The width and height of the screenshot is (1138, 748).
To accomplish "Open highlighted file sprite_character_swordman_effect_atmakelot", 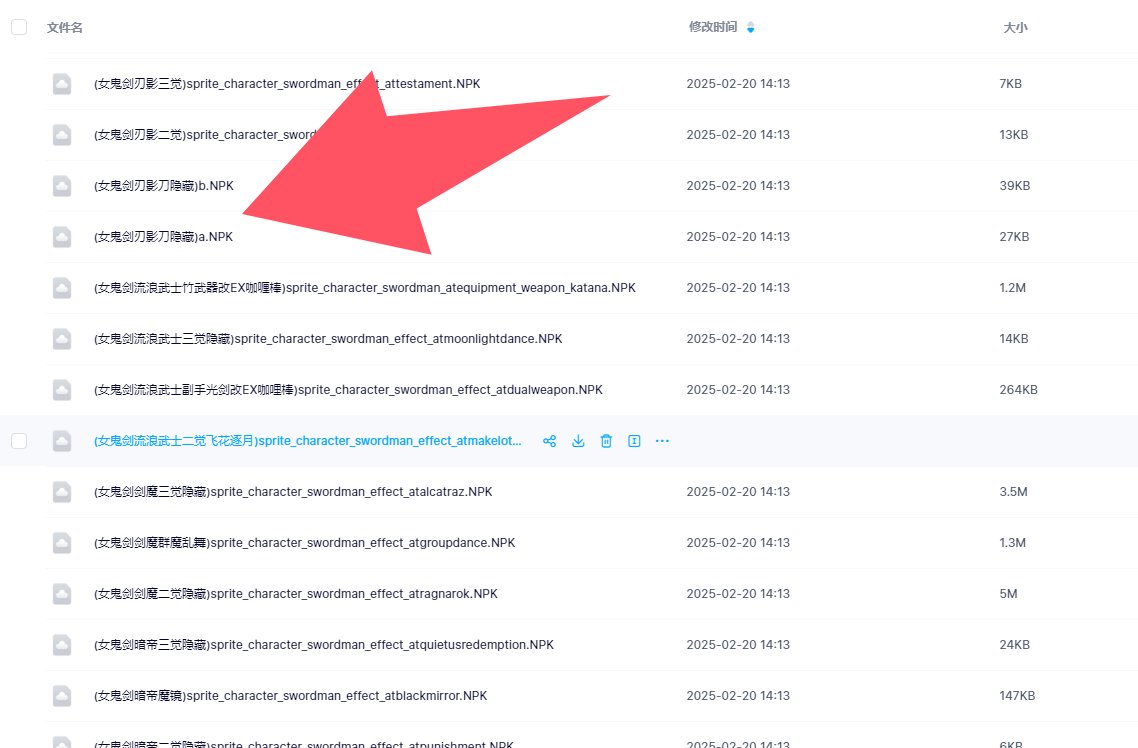I will 308,441.
